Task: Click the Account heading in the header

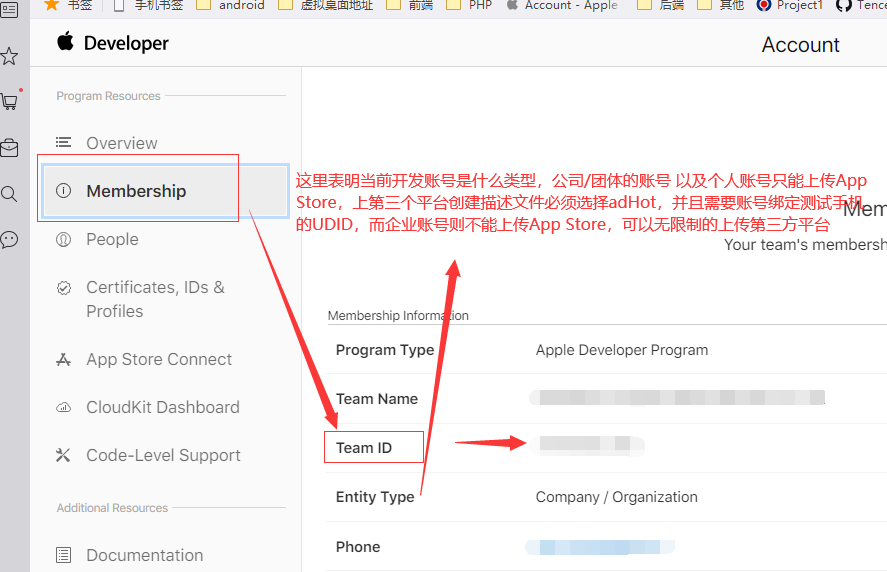Action: click(x=800, y=45)
